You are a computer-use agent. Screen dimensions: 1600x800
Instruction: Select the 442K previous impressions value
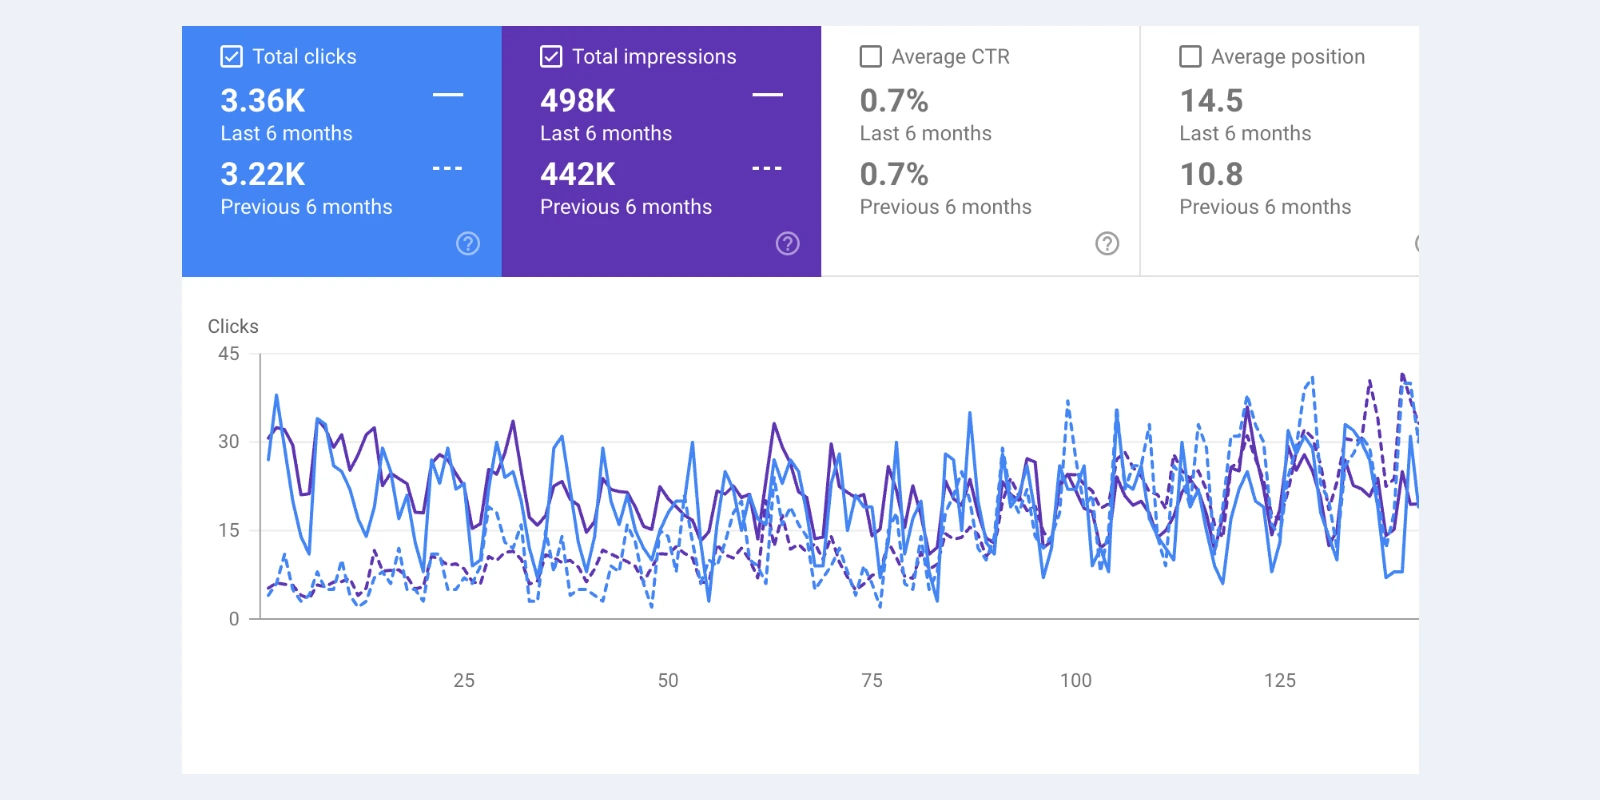point(578,174)
